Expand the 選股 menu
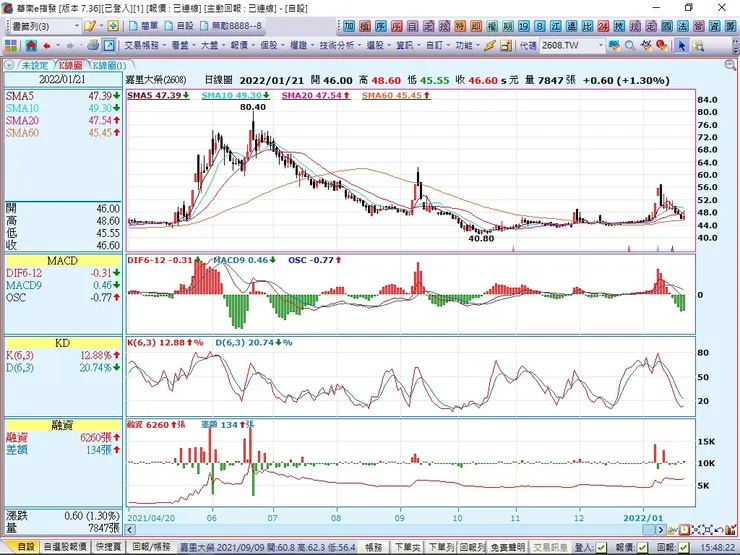 [x=378, y=46]
